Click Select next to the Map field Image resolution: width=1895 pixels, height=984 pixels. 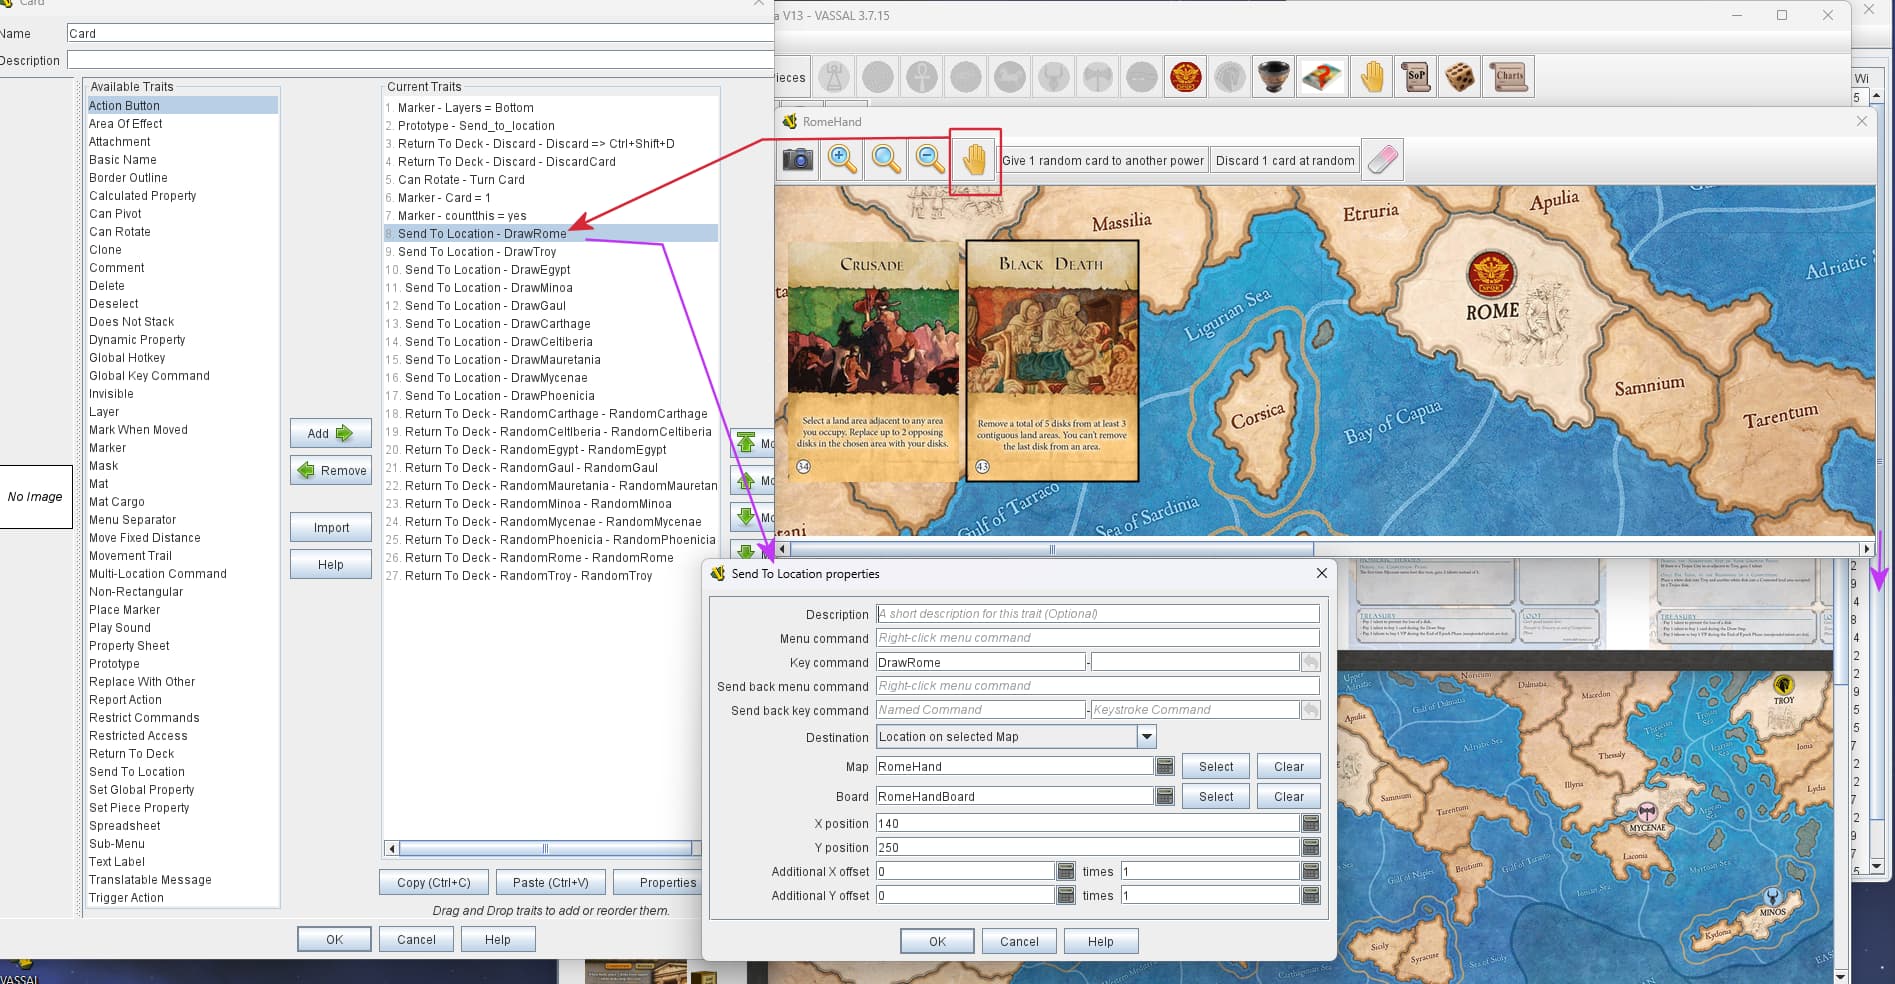[x=1216, y=767]
